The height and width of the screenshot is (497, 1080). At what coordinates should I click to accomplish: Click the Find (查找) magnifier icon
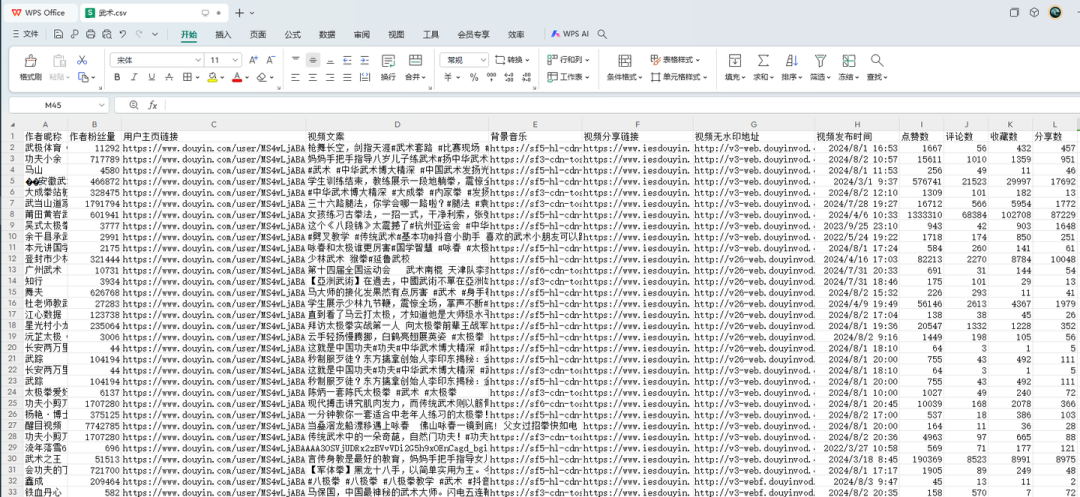(x=877, y=61)
